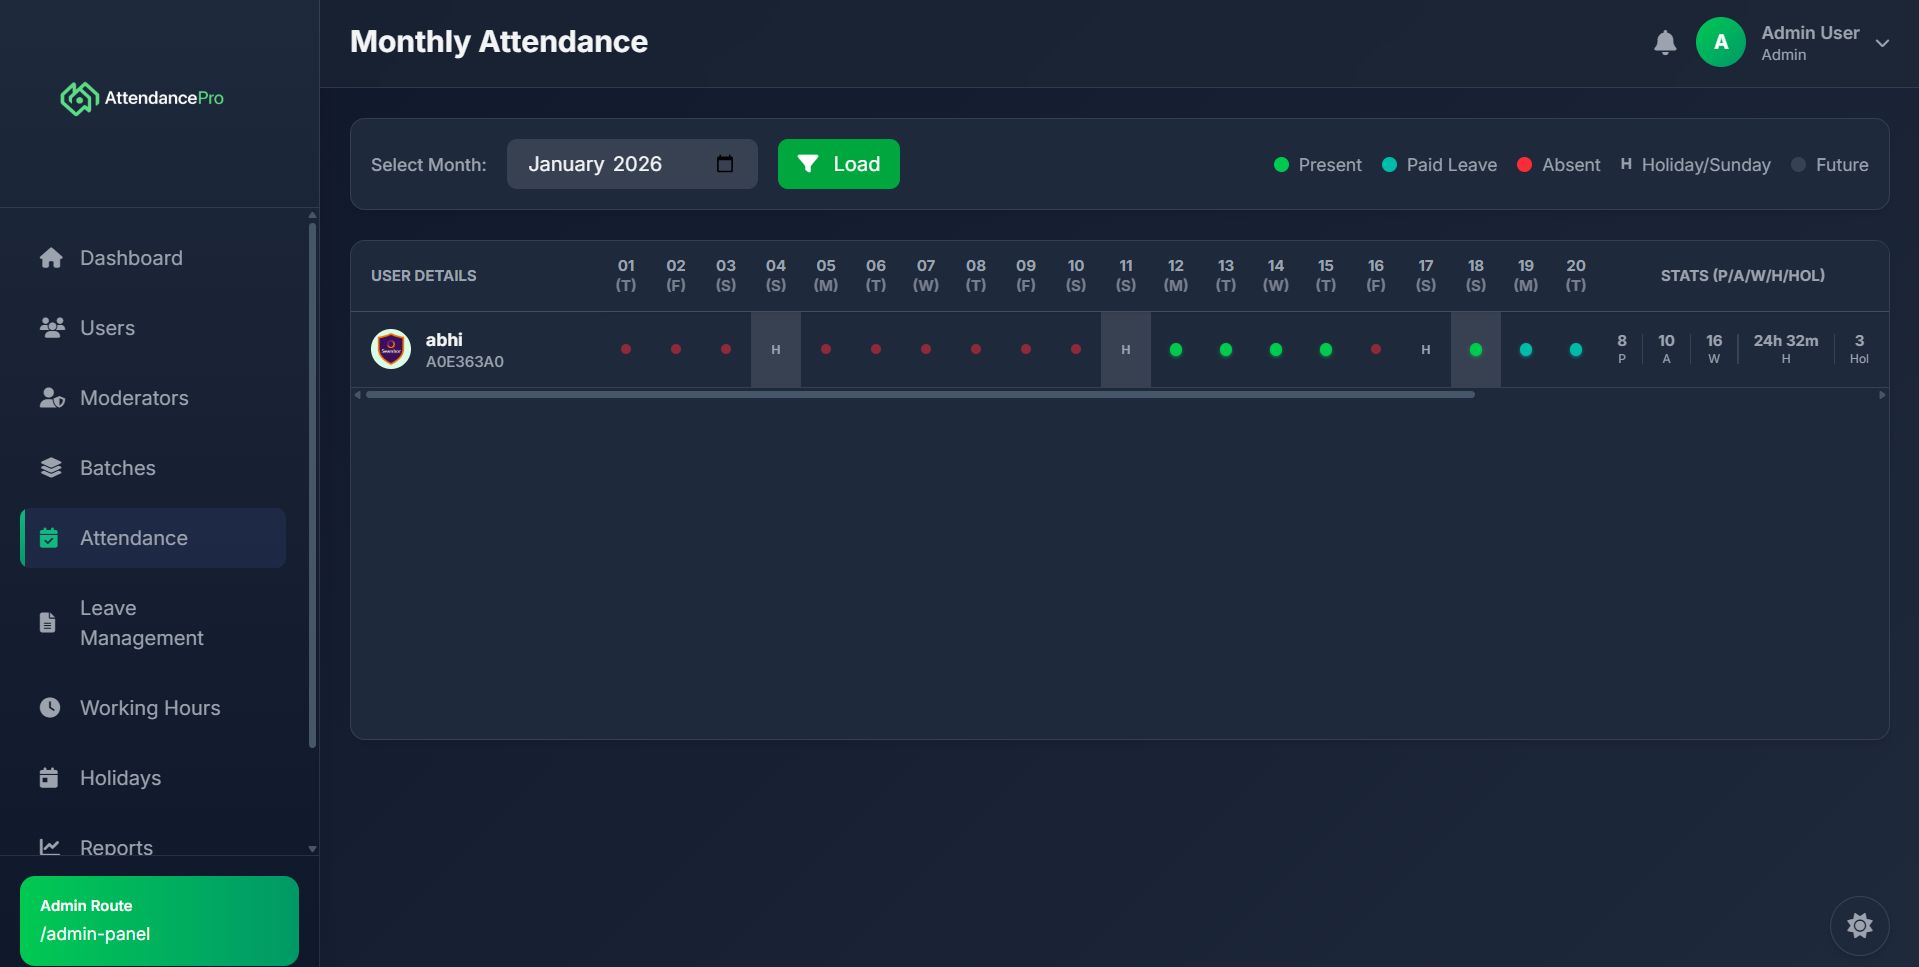Open the settings gear button

click(x=1859, y=925)
